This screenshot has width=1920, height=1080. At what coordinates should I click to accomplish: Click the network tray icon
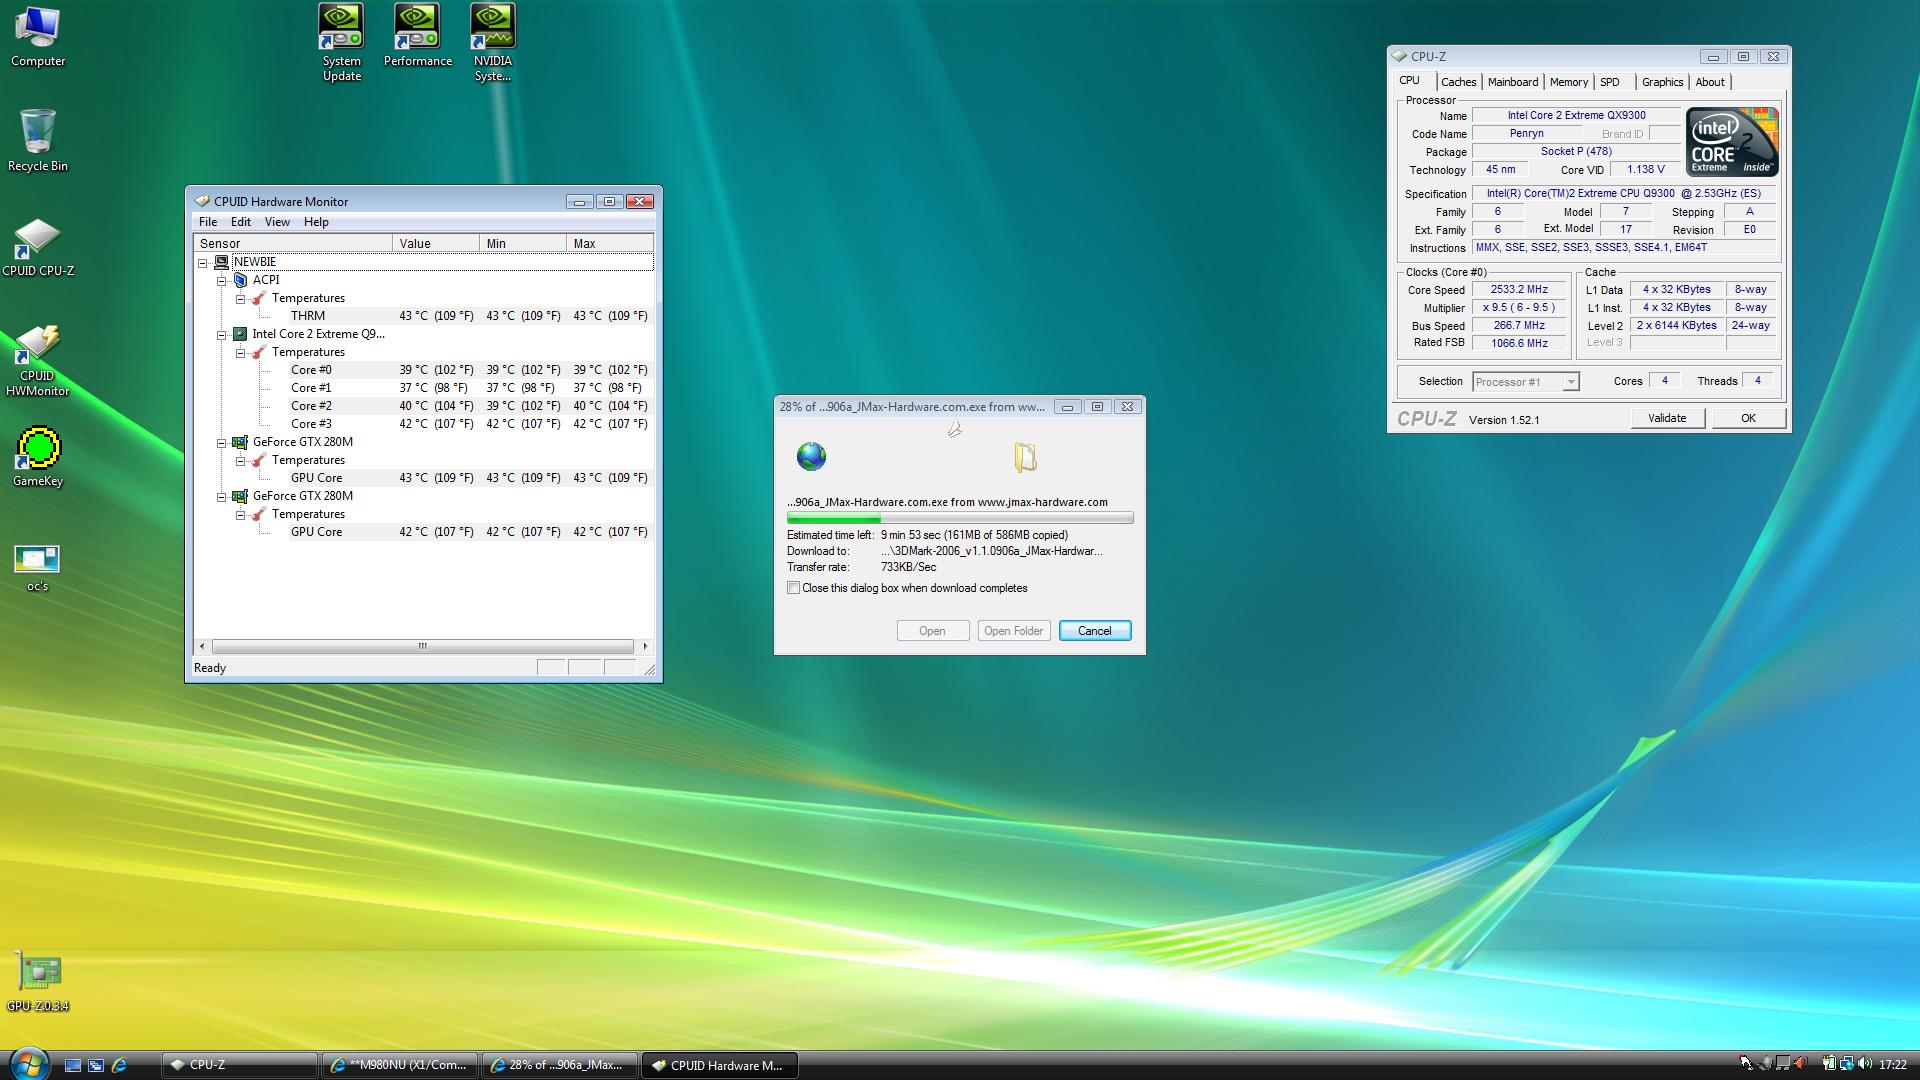(x=1846, y=1064)
